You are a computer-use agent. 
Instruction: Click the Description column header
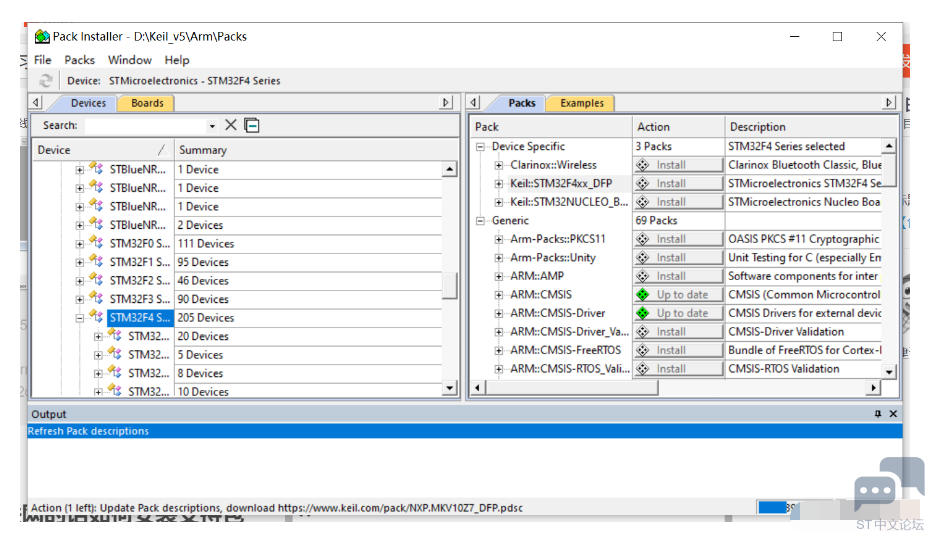point(812,127)
